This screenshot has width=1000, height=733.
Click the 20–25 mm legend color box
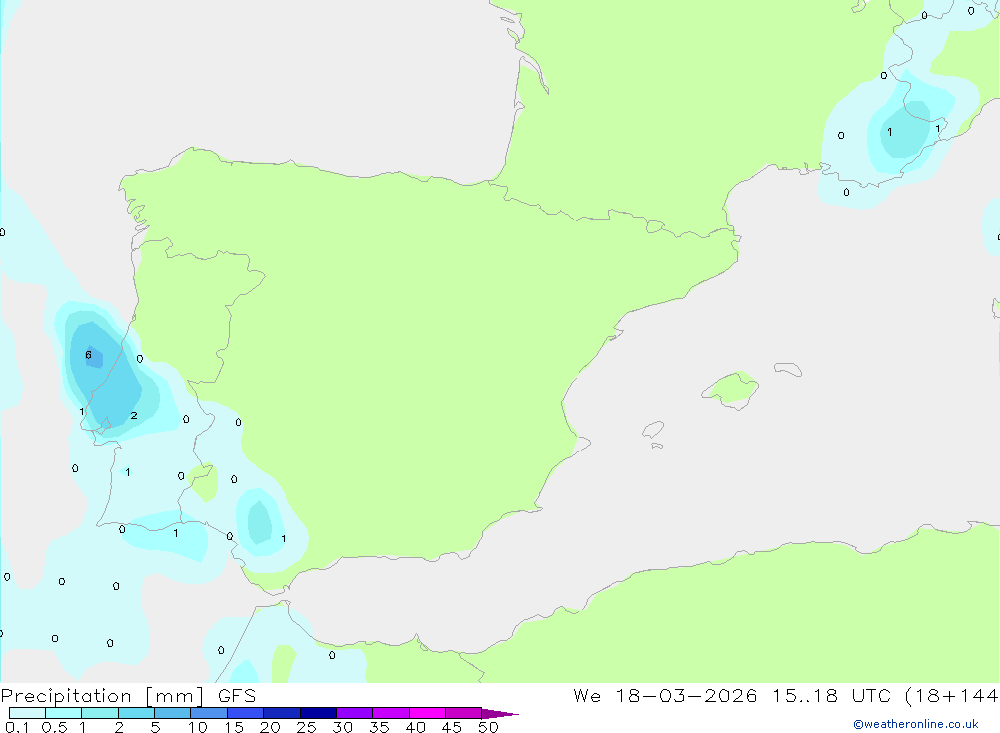pyautogui.click(x=282, y=713)
